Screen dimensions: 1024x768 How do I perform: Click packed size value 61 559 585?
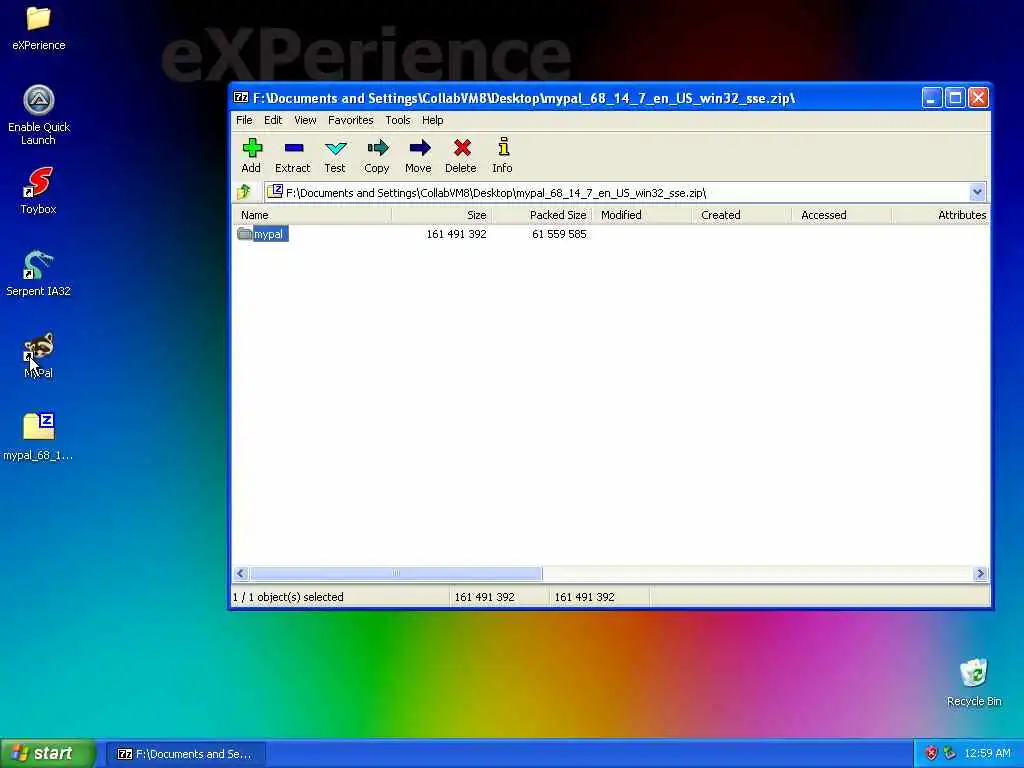coord(559,234)
